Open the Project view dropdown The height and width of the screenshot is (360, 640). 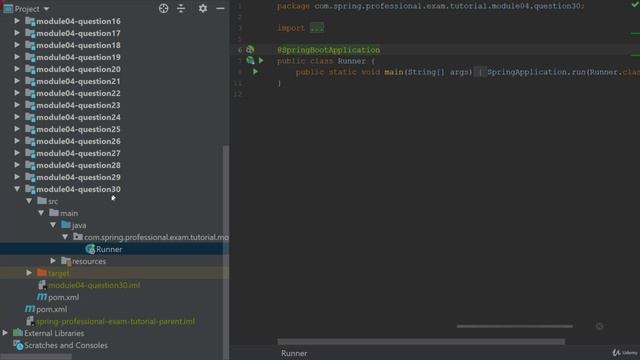(x=46, y=9)
